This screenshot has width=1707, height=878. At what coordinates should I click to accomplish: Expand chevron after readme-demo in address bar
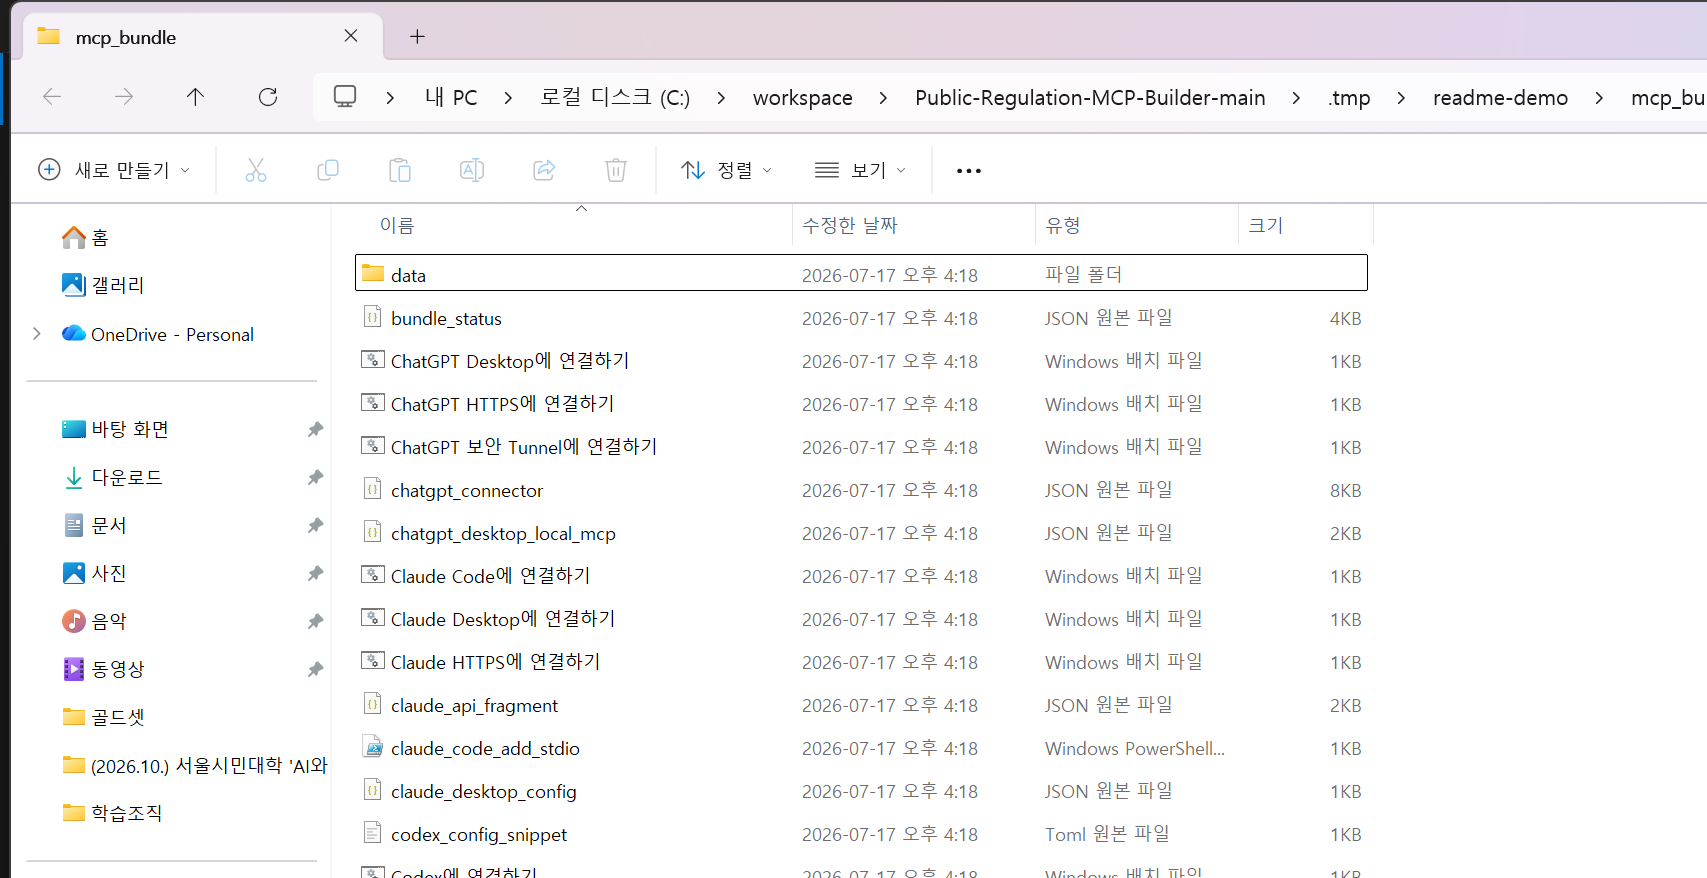[1599, 98]
